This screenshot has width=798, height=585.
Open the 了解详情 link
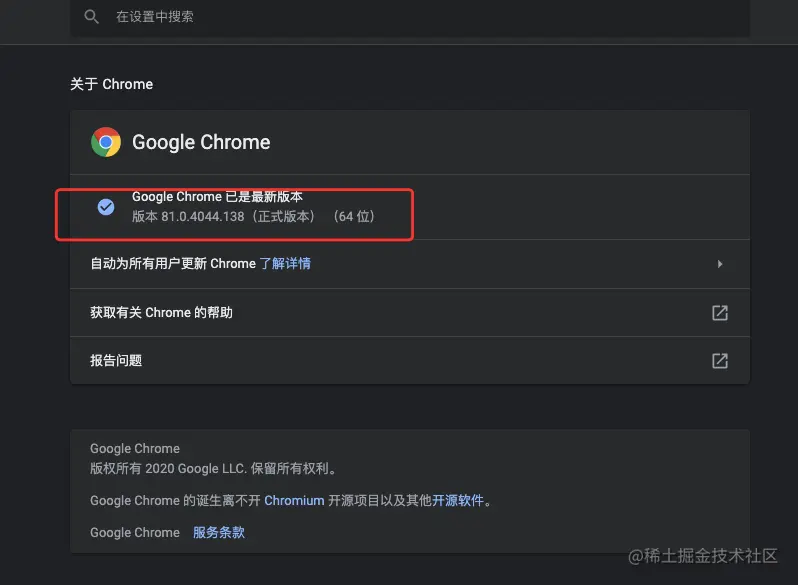[285, 264]
